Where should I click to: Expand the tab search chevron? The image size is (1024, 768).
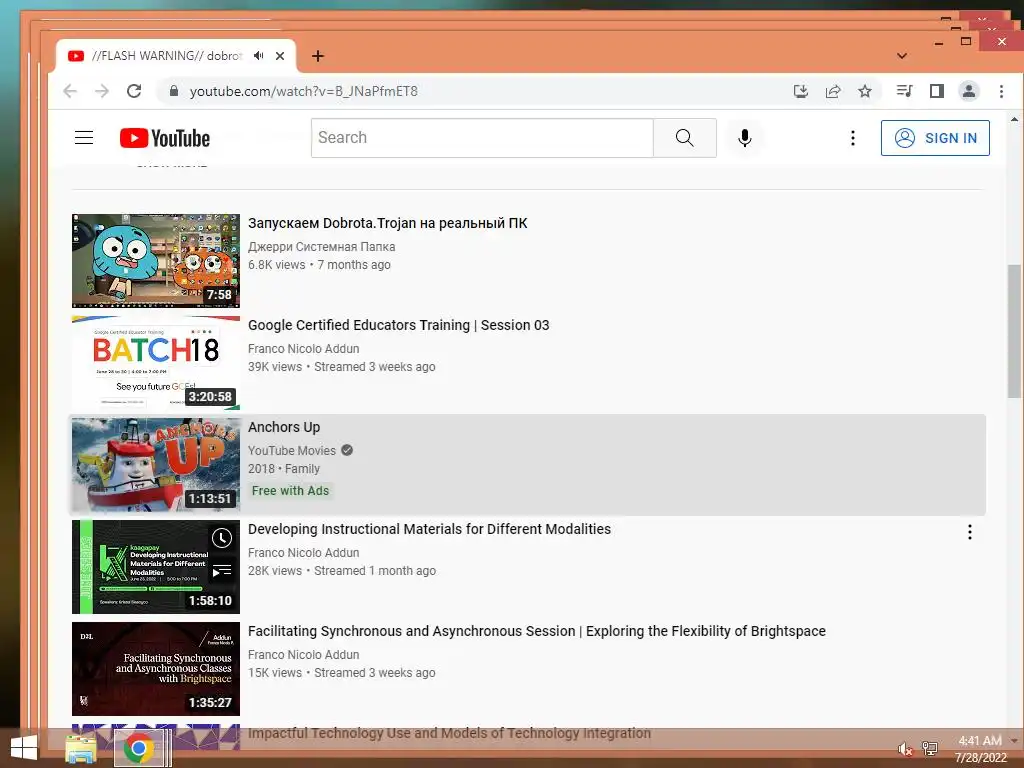902,56
